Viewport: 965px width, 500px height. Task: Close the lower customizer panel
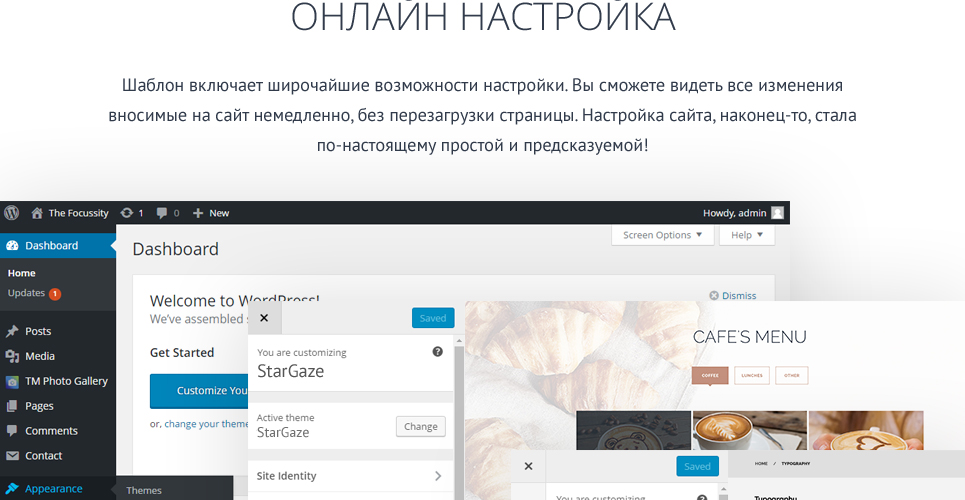pyautogui.click(x=528, y=466)
